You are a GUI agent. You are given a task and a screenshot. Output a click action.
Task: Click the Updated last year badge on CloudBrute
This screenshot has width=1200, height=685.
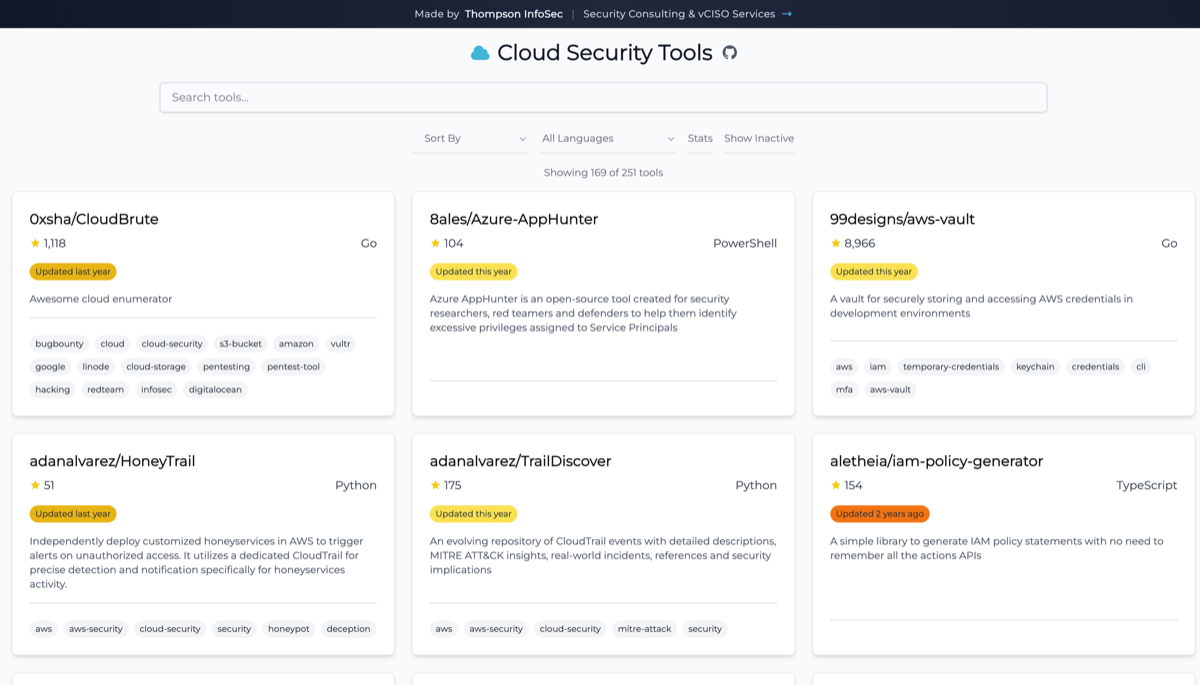click(73, 271)
